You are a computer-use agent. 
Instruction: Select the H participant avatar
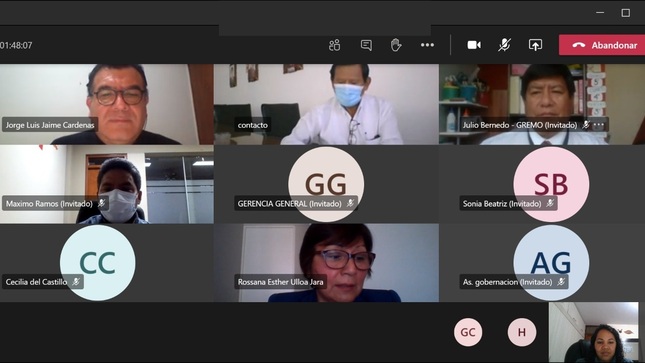coord(522,332)
